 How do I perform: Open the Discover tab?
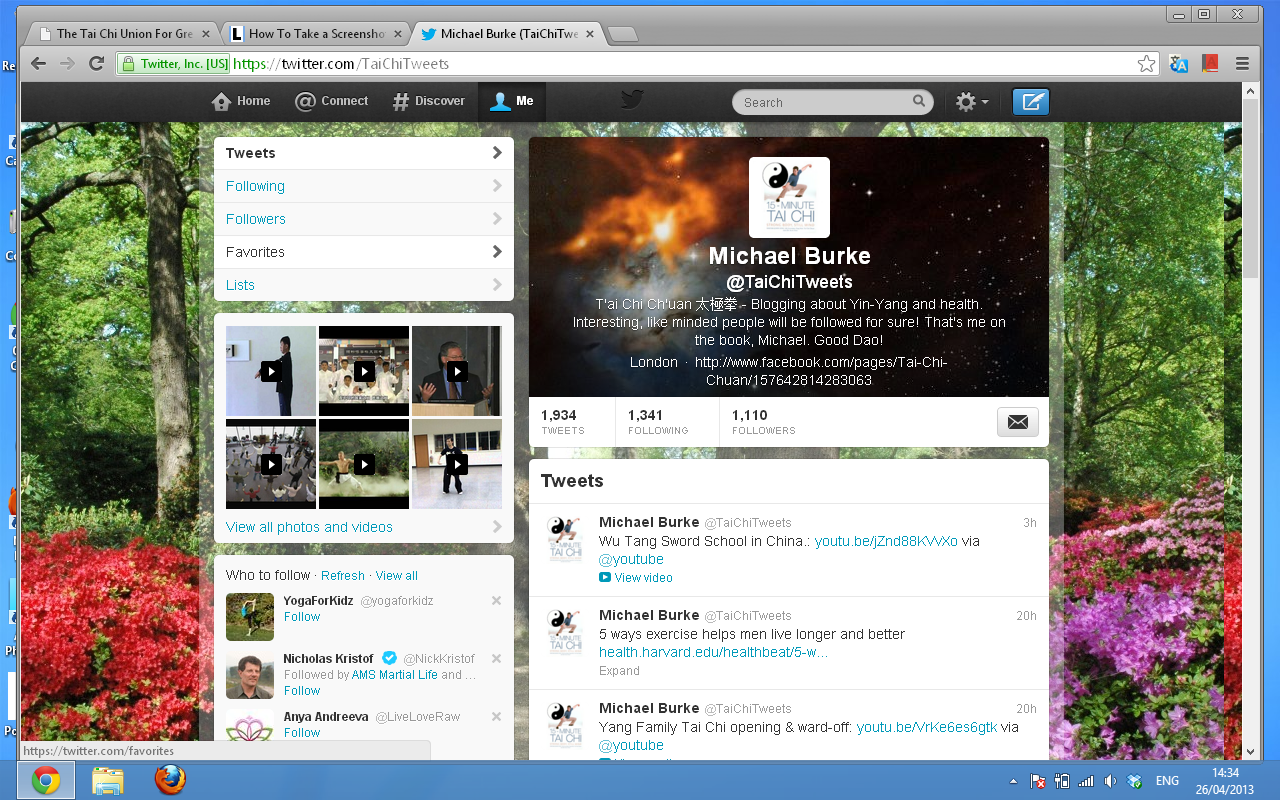pos(429,101)
